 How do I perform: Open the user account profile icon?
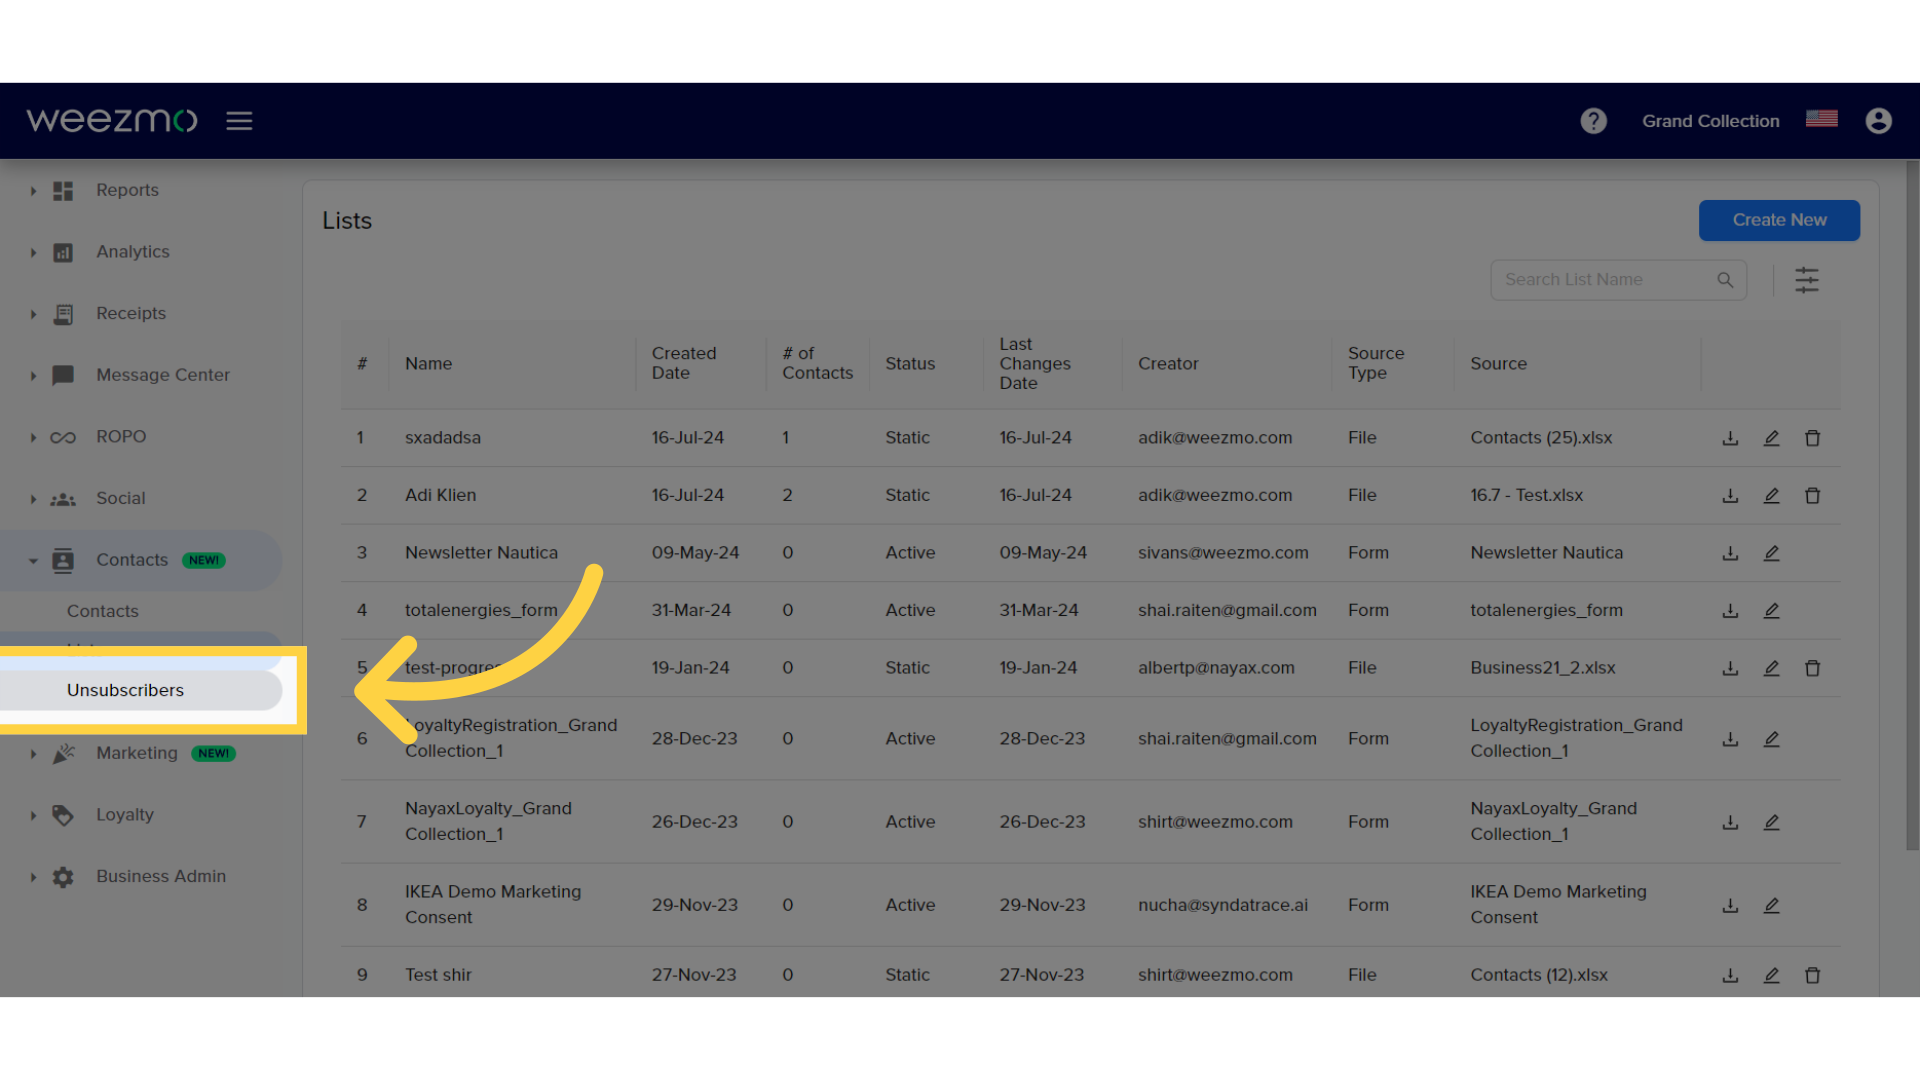point(1878,121)
